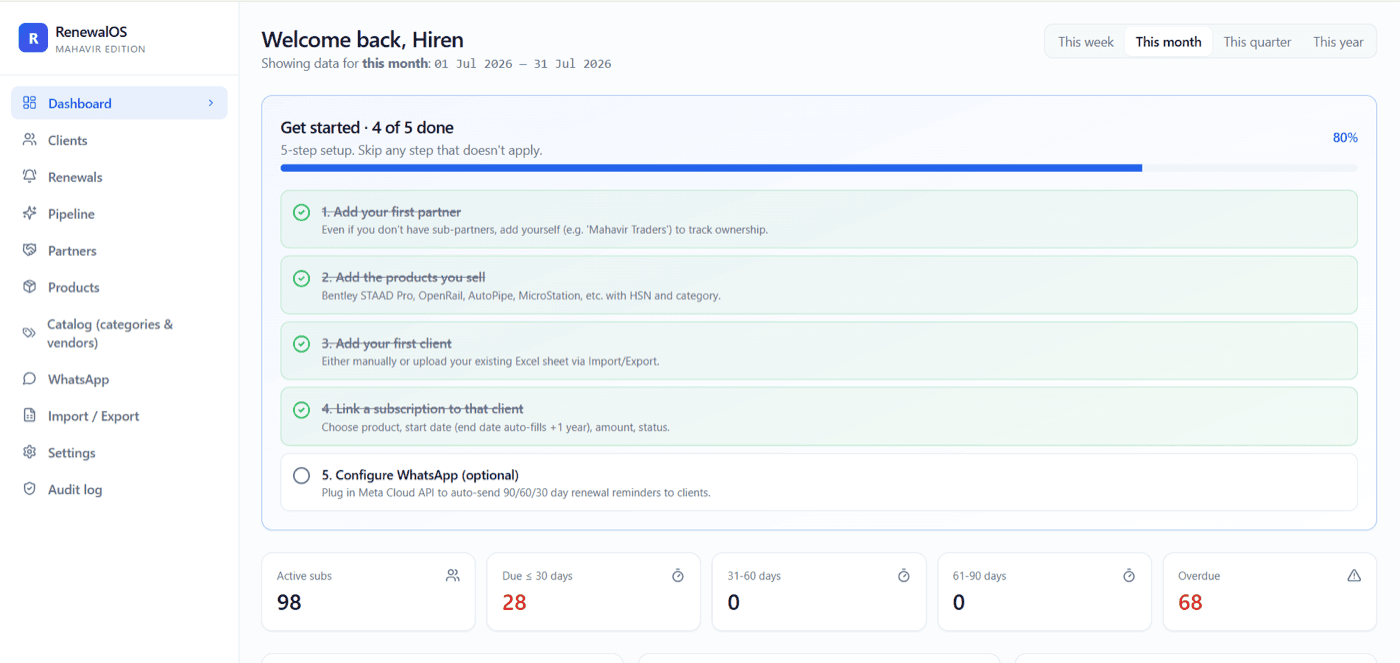Open Audit log label in sidebar
Screen dimensions: 1400x663
coord(75,490)
